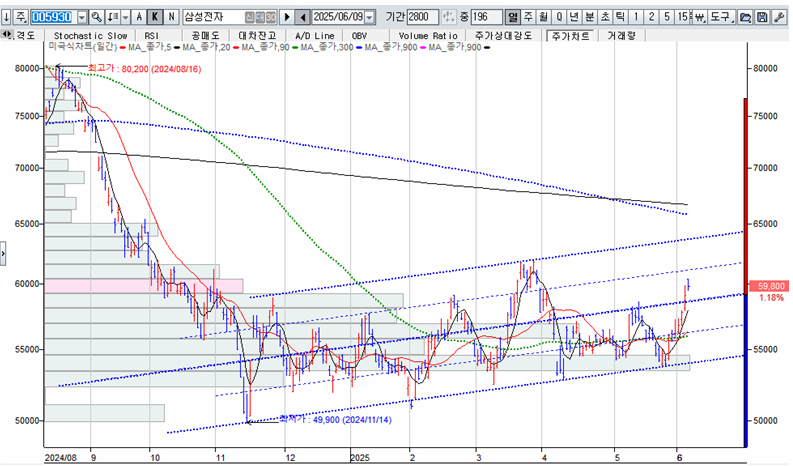Open the date picker dropdown arrow
The height and width of the screenshot is (466, 793).
click(370, 18)
